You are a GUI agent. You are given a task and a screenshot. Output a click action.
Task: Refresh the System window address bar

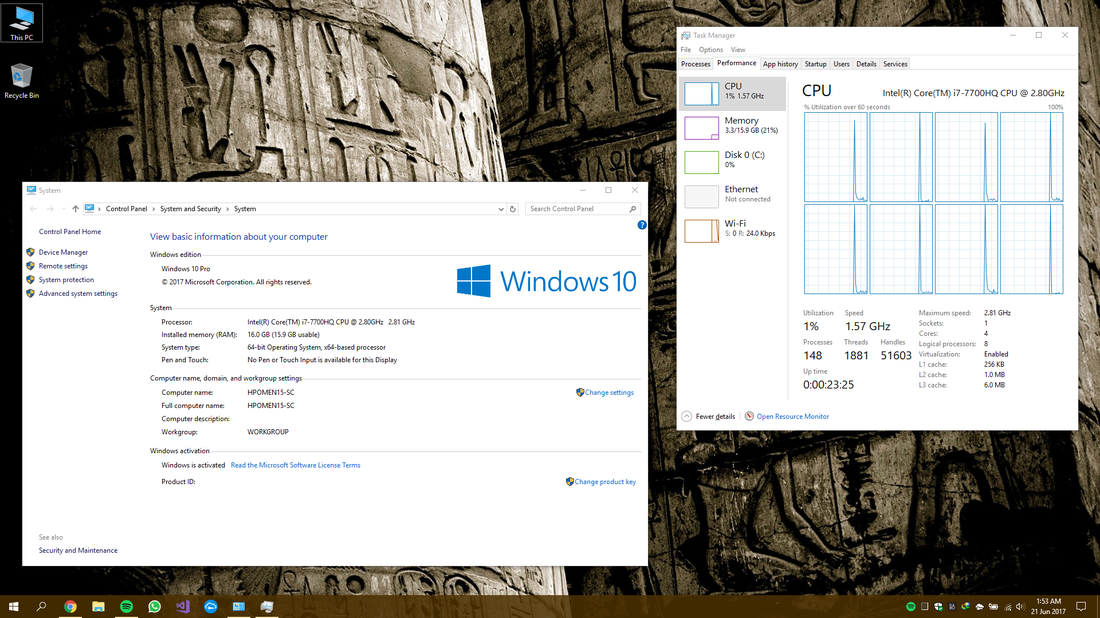point(513,209)
